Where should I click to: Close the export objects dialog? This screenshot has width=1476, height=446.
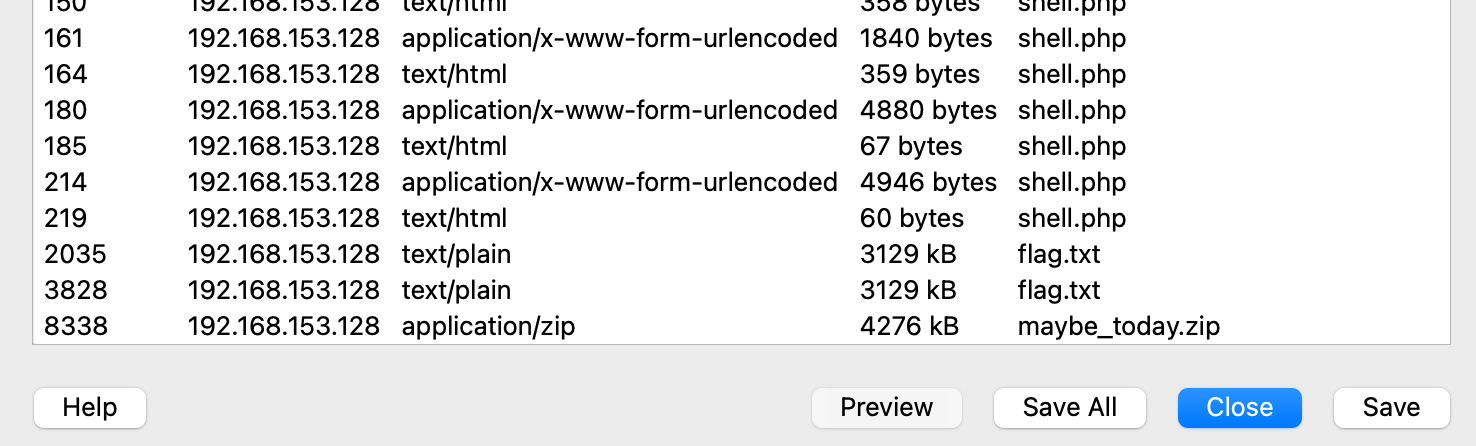[x=1239, y=408]
